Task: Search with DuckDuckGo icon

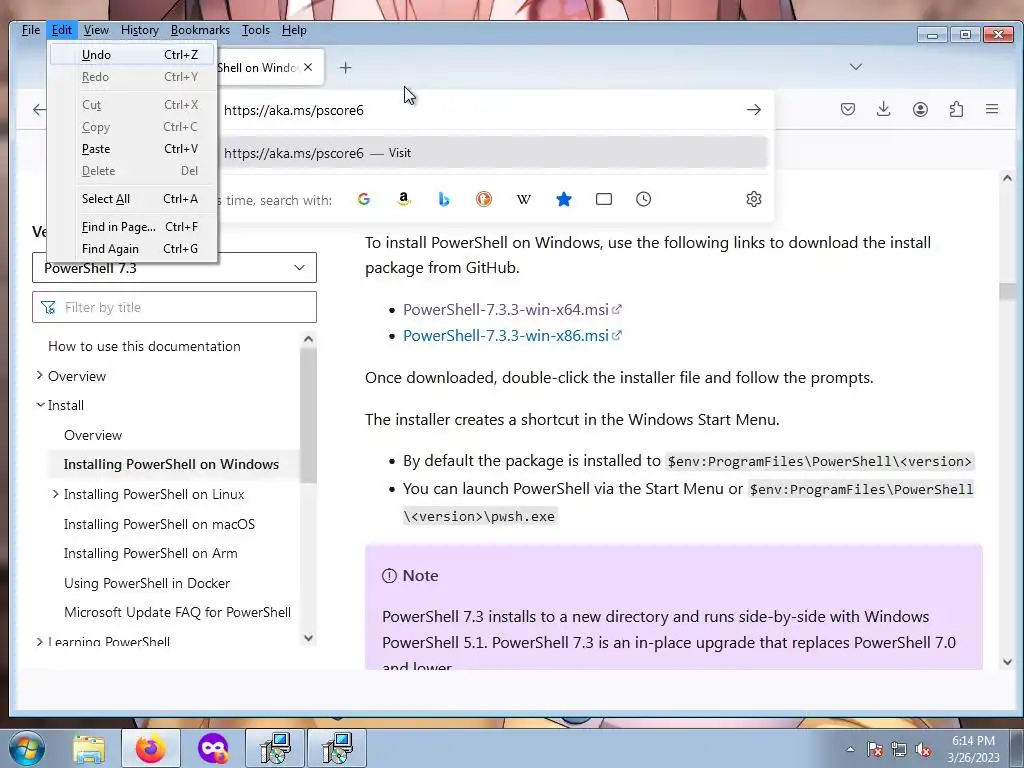Action: click(484, 199)
